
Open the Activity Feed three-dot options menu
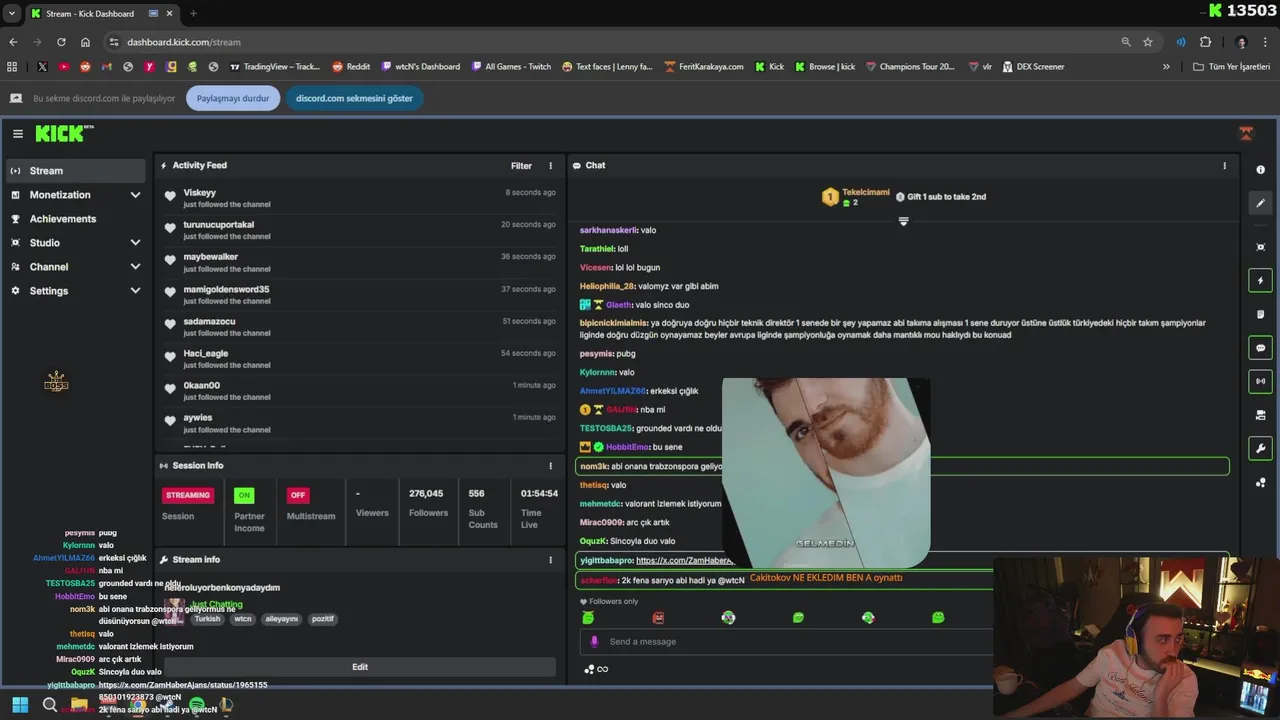click(550, 166)
